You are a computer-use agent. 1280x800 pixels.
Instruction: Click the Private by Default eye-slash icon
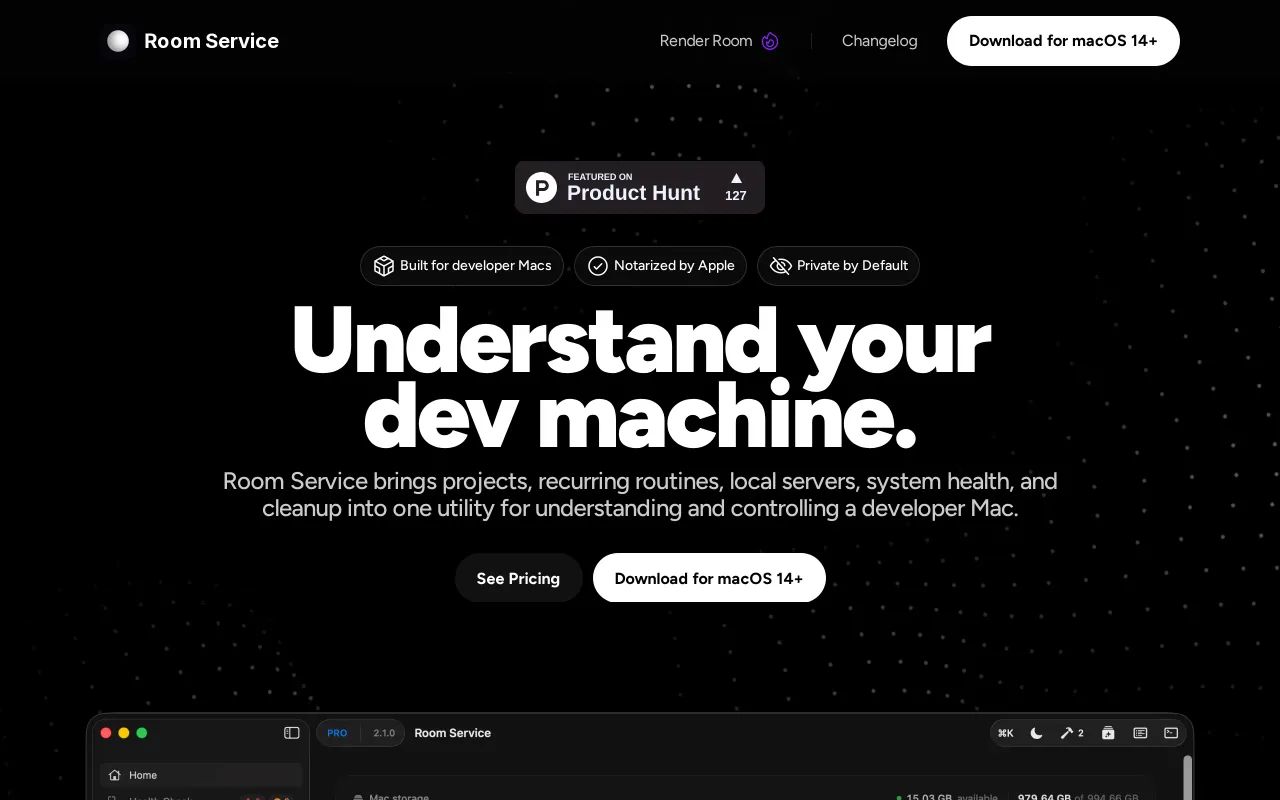[780, 266]
